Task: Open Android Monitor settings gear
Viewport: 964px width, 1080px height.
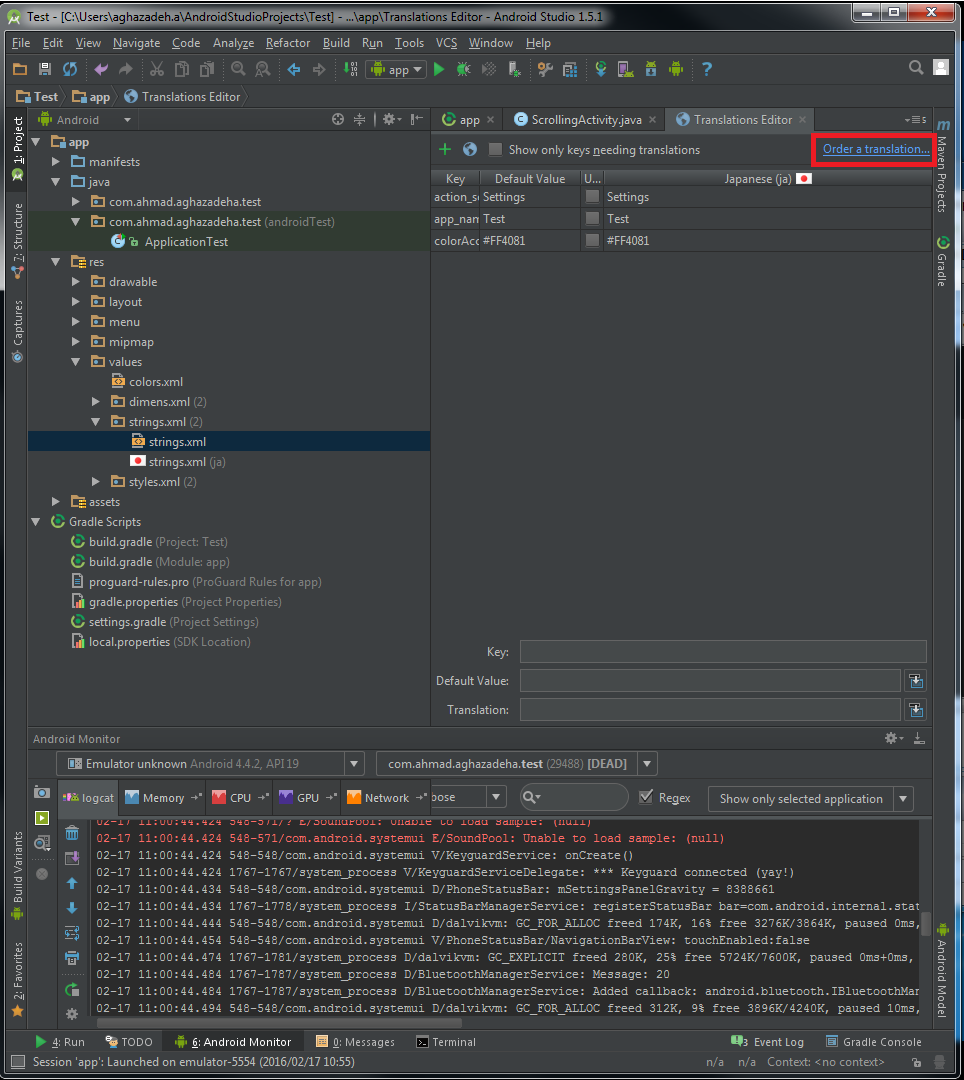Action: point(893,738)
